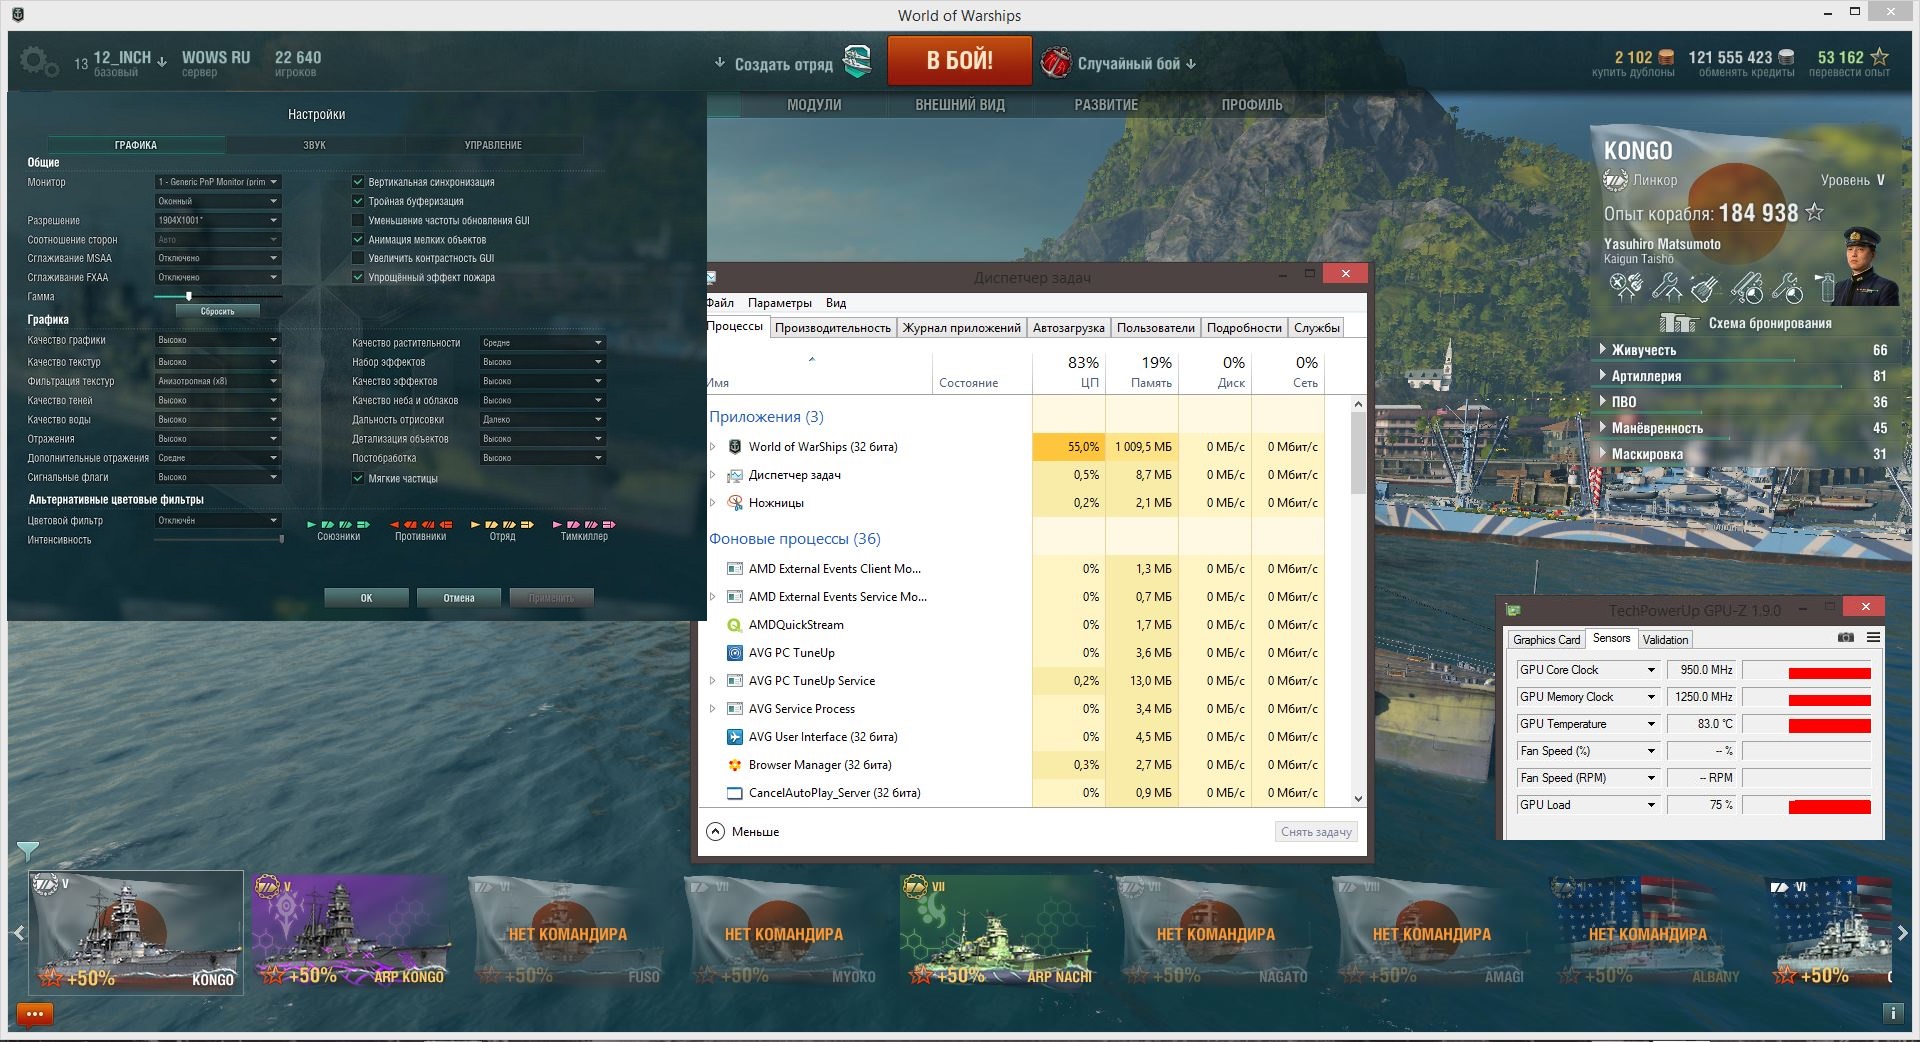Screen dimensions: 1920x1042
Task: Enable Увеличить контрастность GUI checkbox
Action: tap(358, 258)
